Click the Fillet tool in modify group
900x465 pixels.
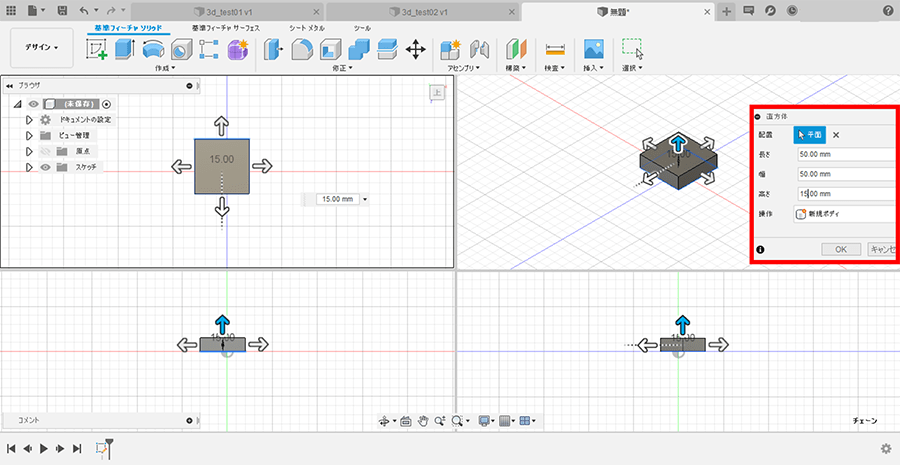click(302, 49)
